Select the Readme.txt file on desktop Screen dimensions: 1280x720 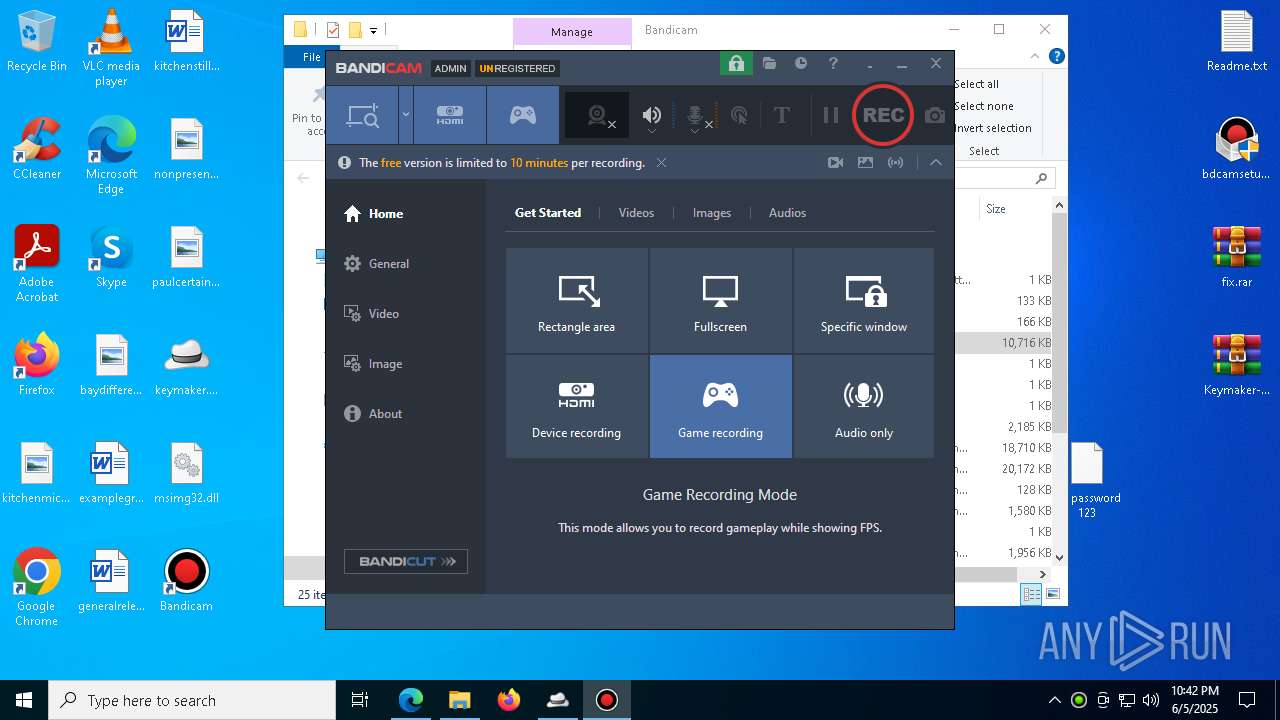pyautogui.click(x=1237, y=42)
